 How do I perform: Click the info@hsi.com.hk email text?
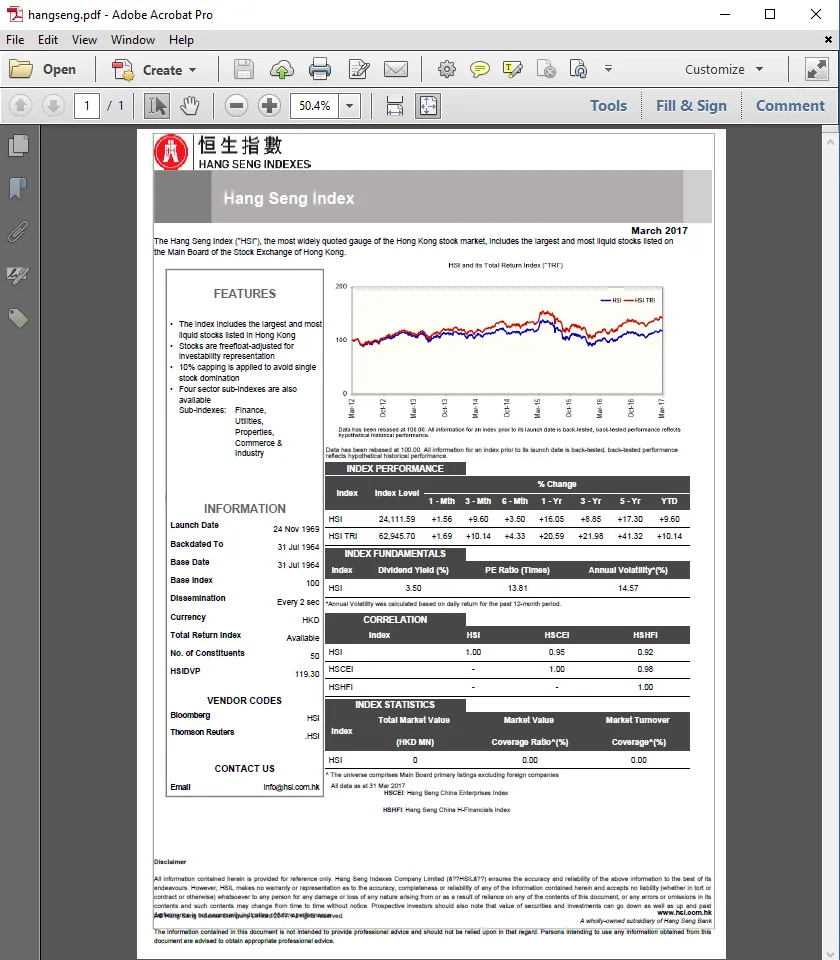[x=291, y=787]
